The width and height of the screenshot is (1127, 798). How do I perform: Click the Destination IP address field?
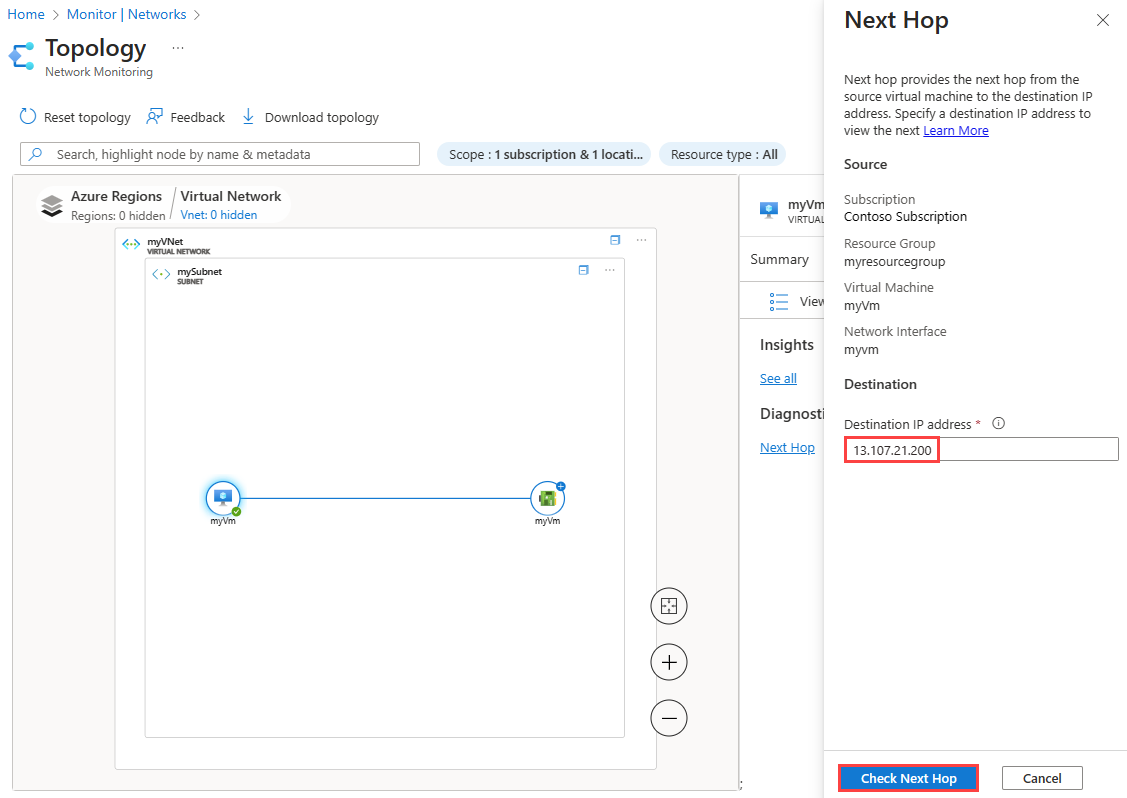click(x=980, y=450)
